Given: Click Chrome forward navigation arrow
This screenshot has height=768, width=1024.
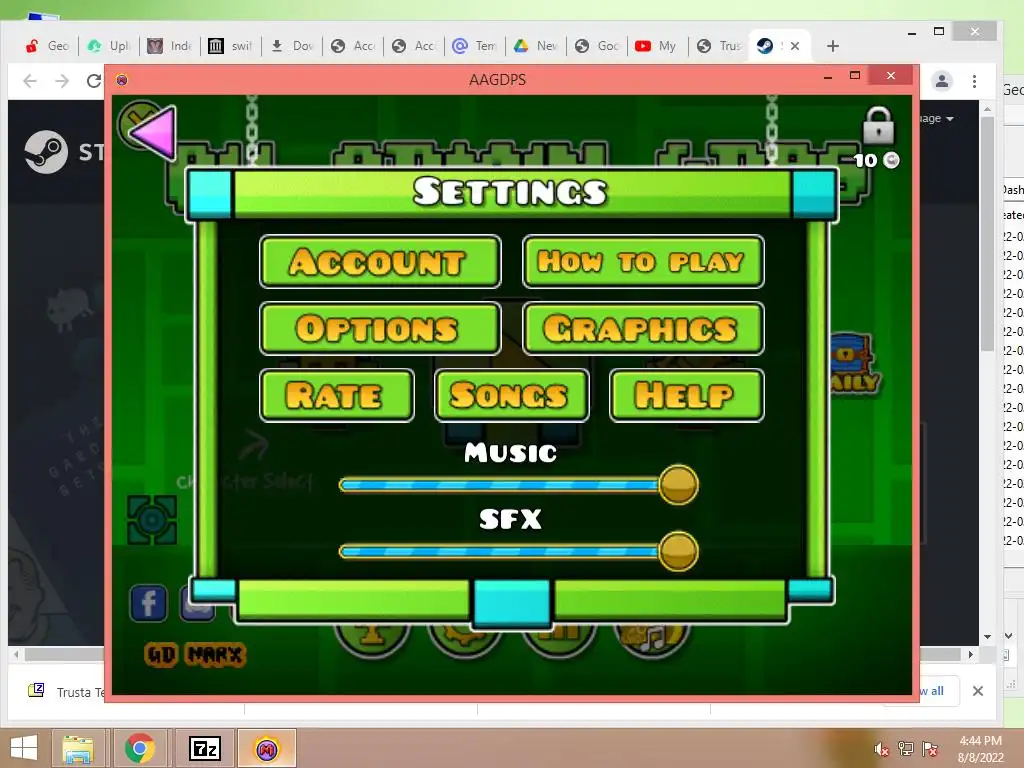Looking at the screenshot, I should pyautogui.click(x=62, y=81).
